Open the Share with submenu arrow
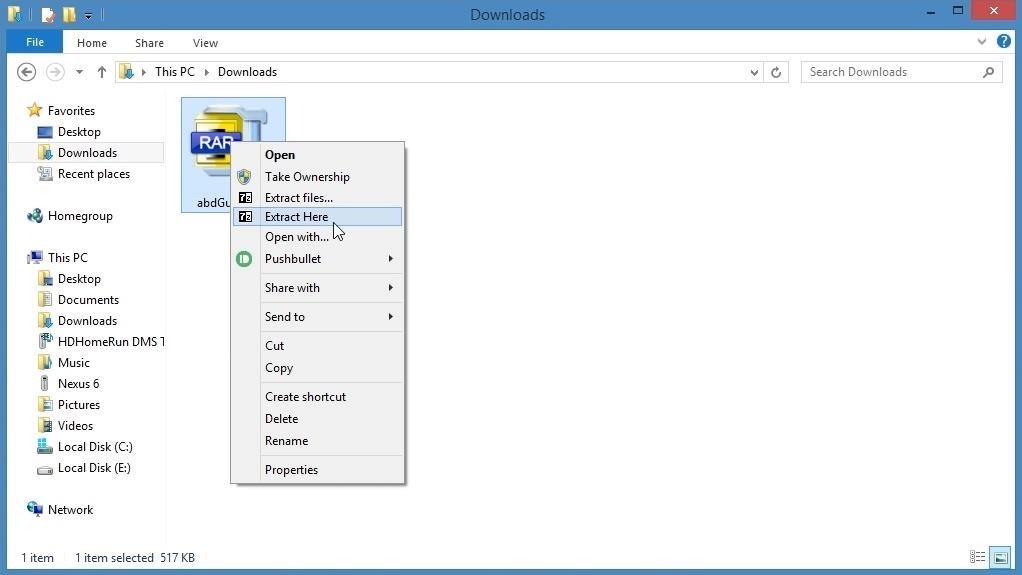The height and width of the screenshot is (575, 1022). (x=390, y=288)
